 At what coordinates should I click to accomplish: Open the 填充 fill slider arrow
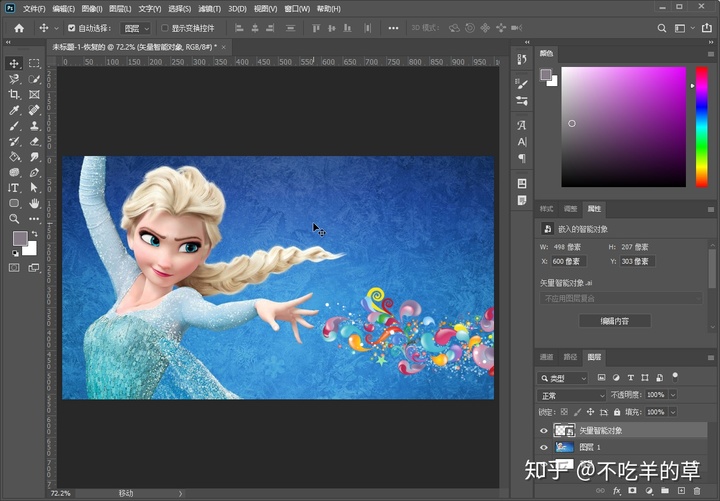pyautogui.click(x=673, y=412)
